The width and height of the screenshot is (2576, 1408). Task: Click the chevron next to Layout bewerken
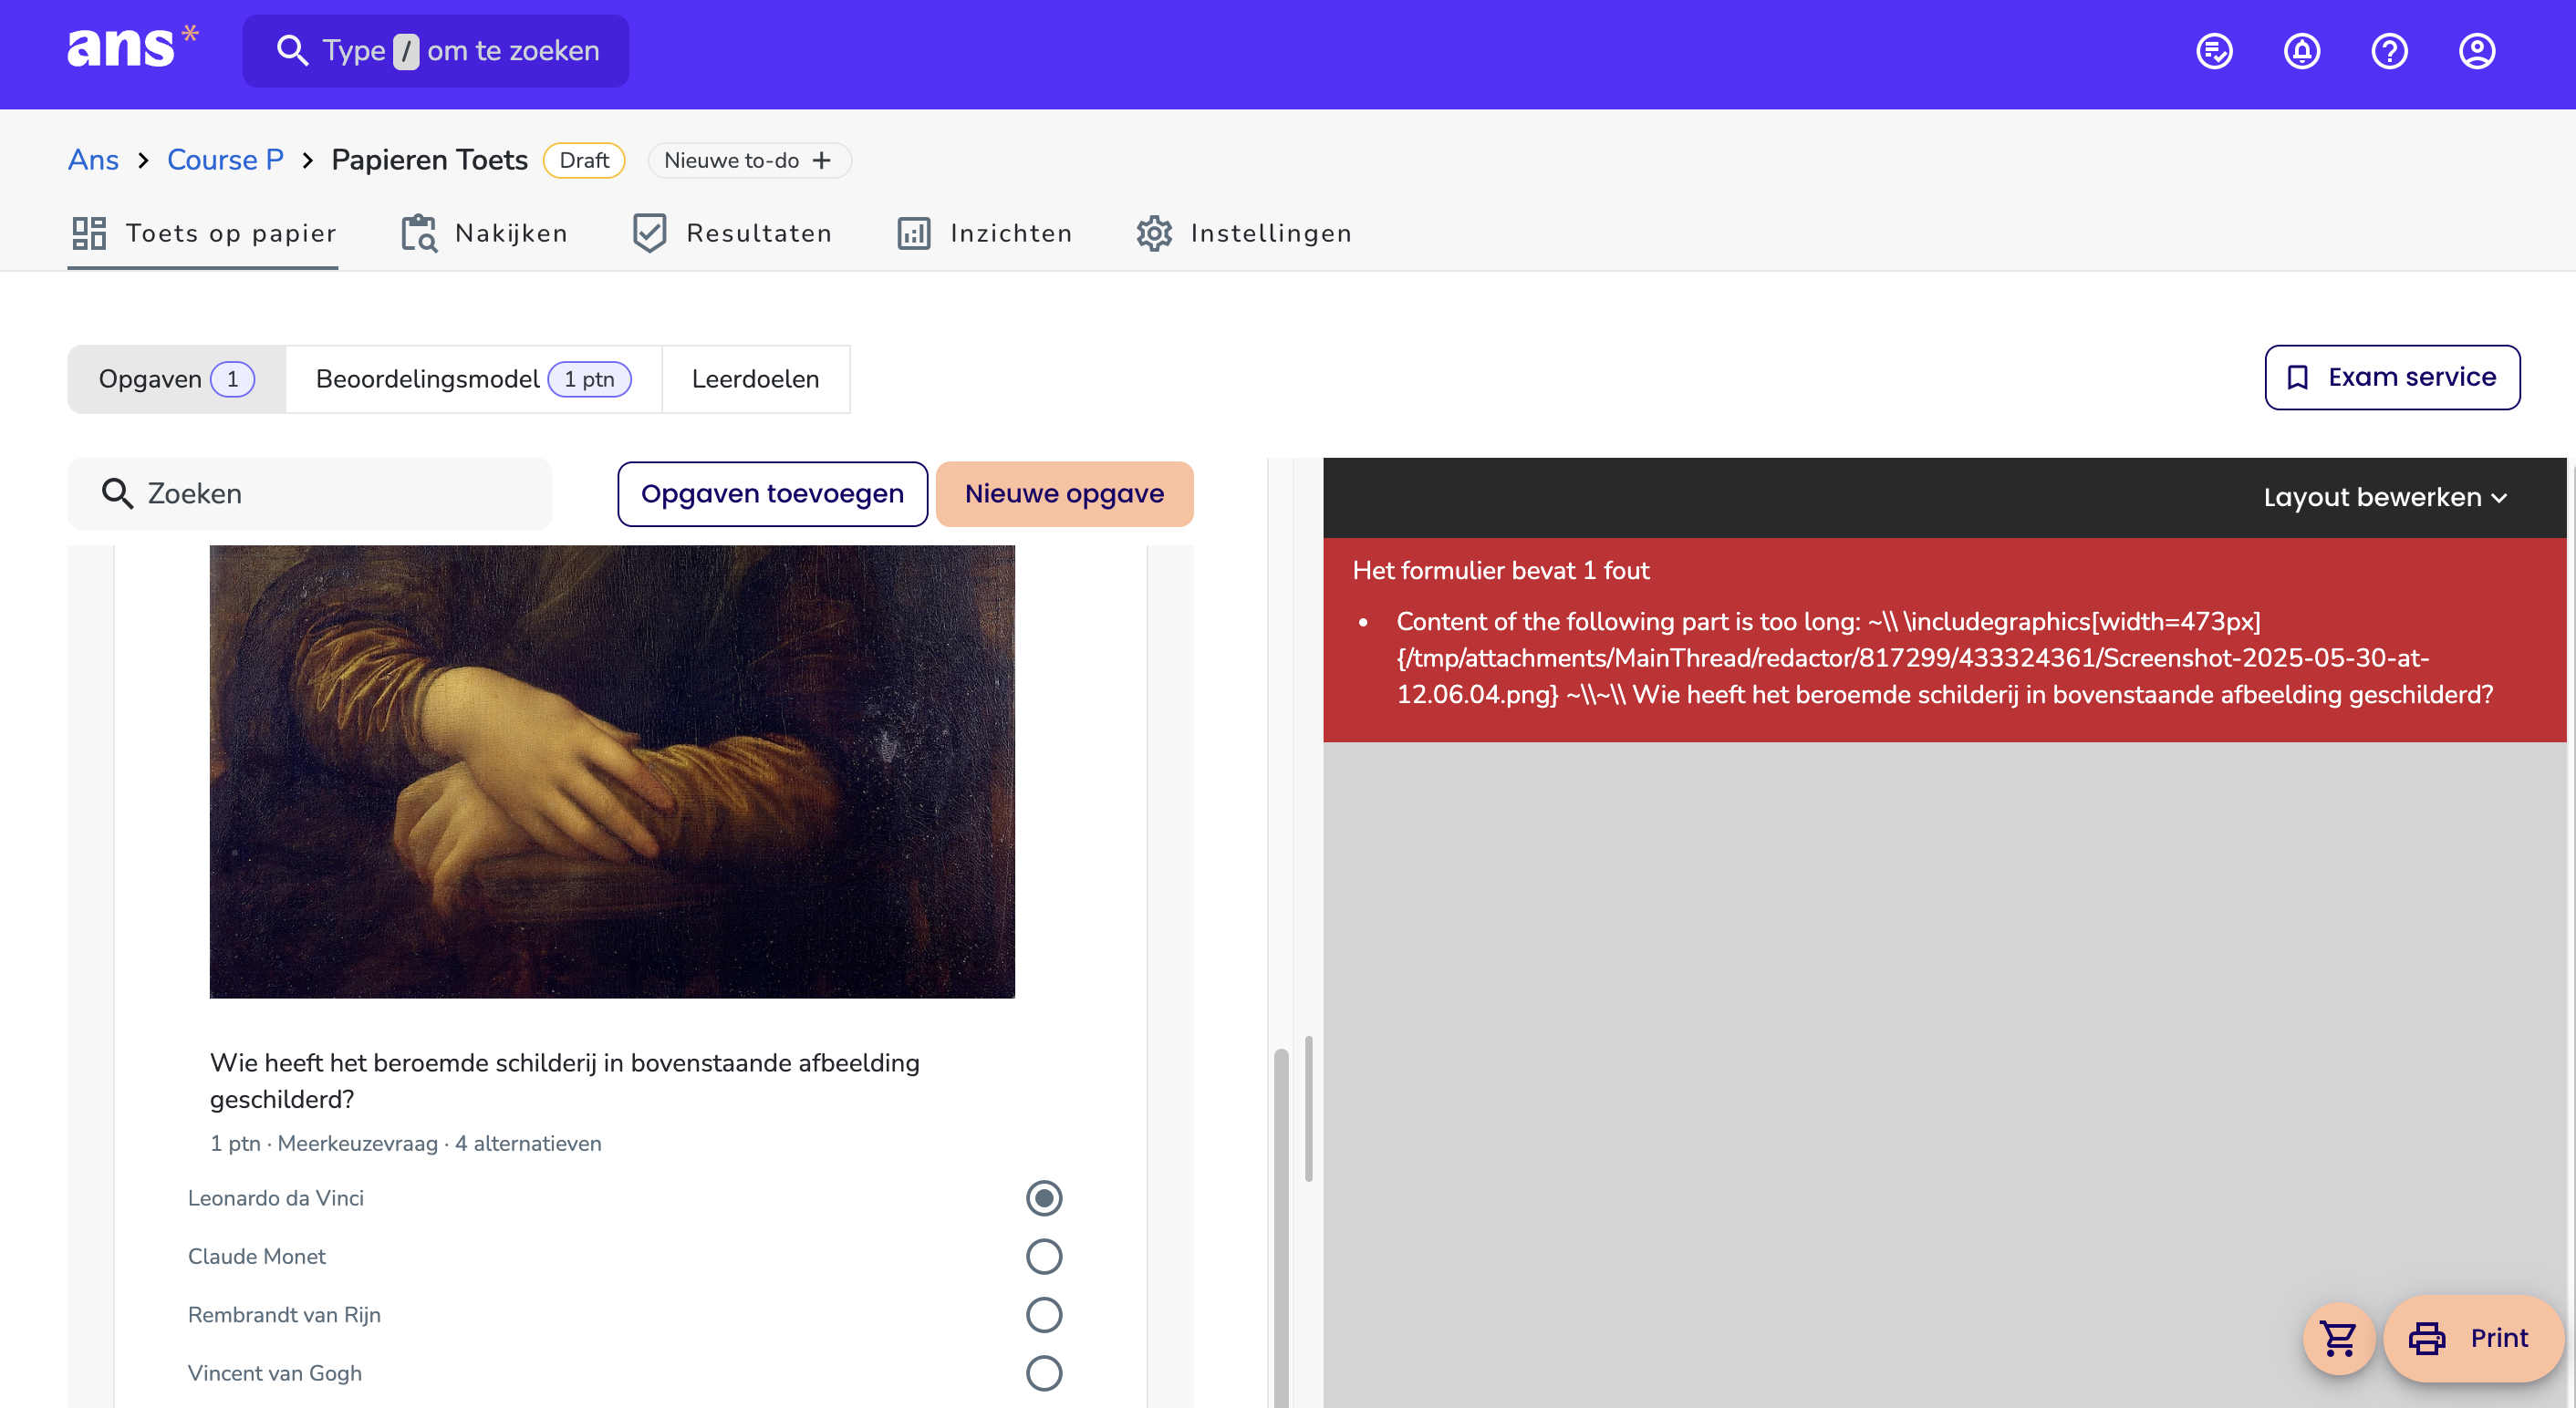point(2499,498)
